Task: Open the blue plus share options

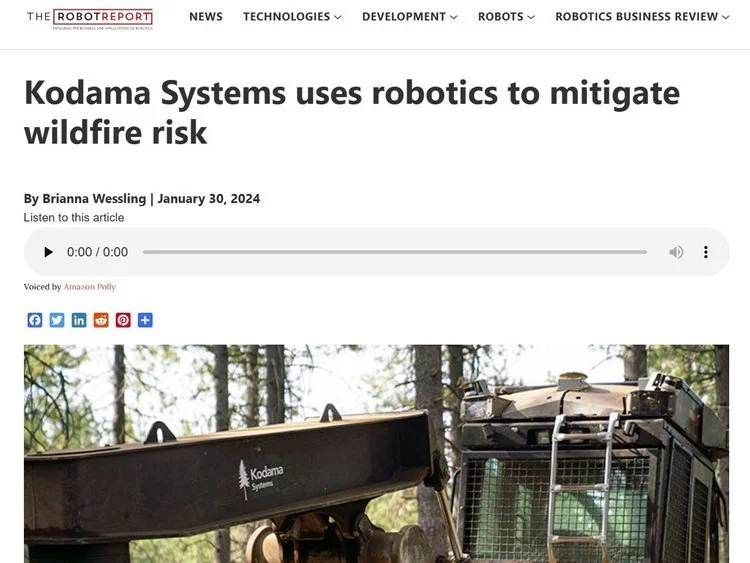Action: click(x=145, y=320)
